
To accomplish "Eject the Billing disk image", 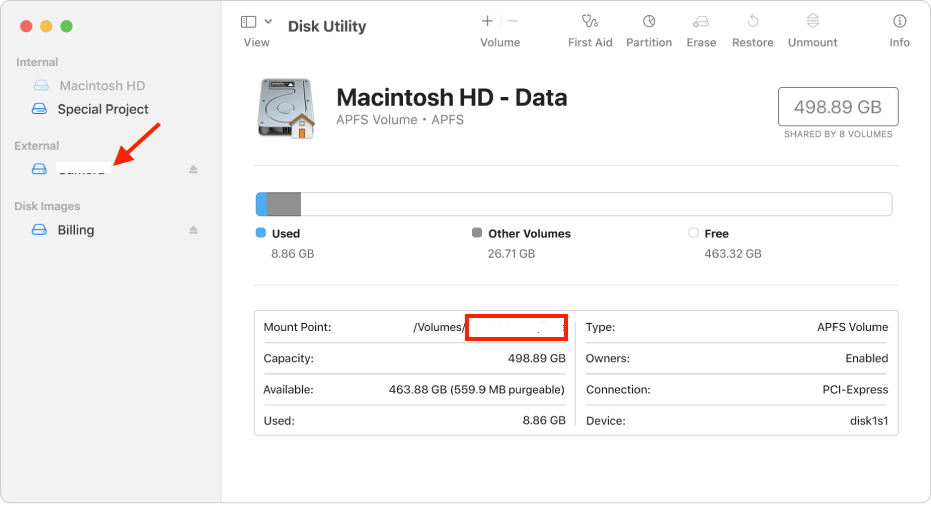I will (x=194, y=230).
